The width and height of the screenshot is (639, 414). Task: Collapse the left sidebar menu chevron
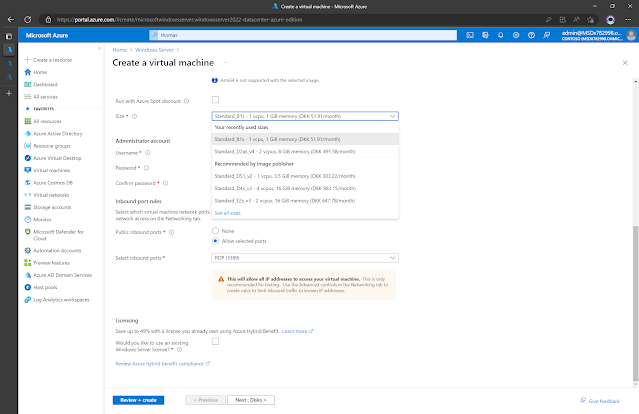point(99,48)
